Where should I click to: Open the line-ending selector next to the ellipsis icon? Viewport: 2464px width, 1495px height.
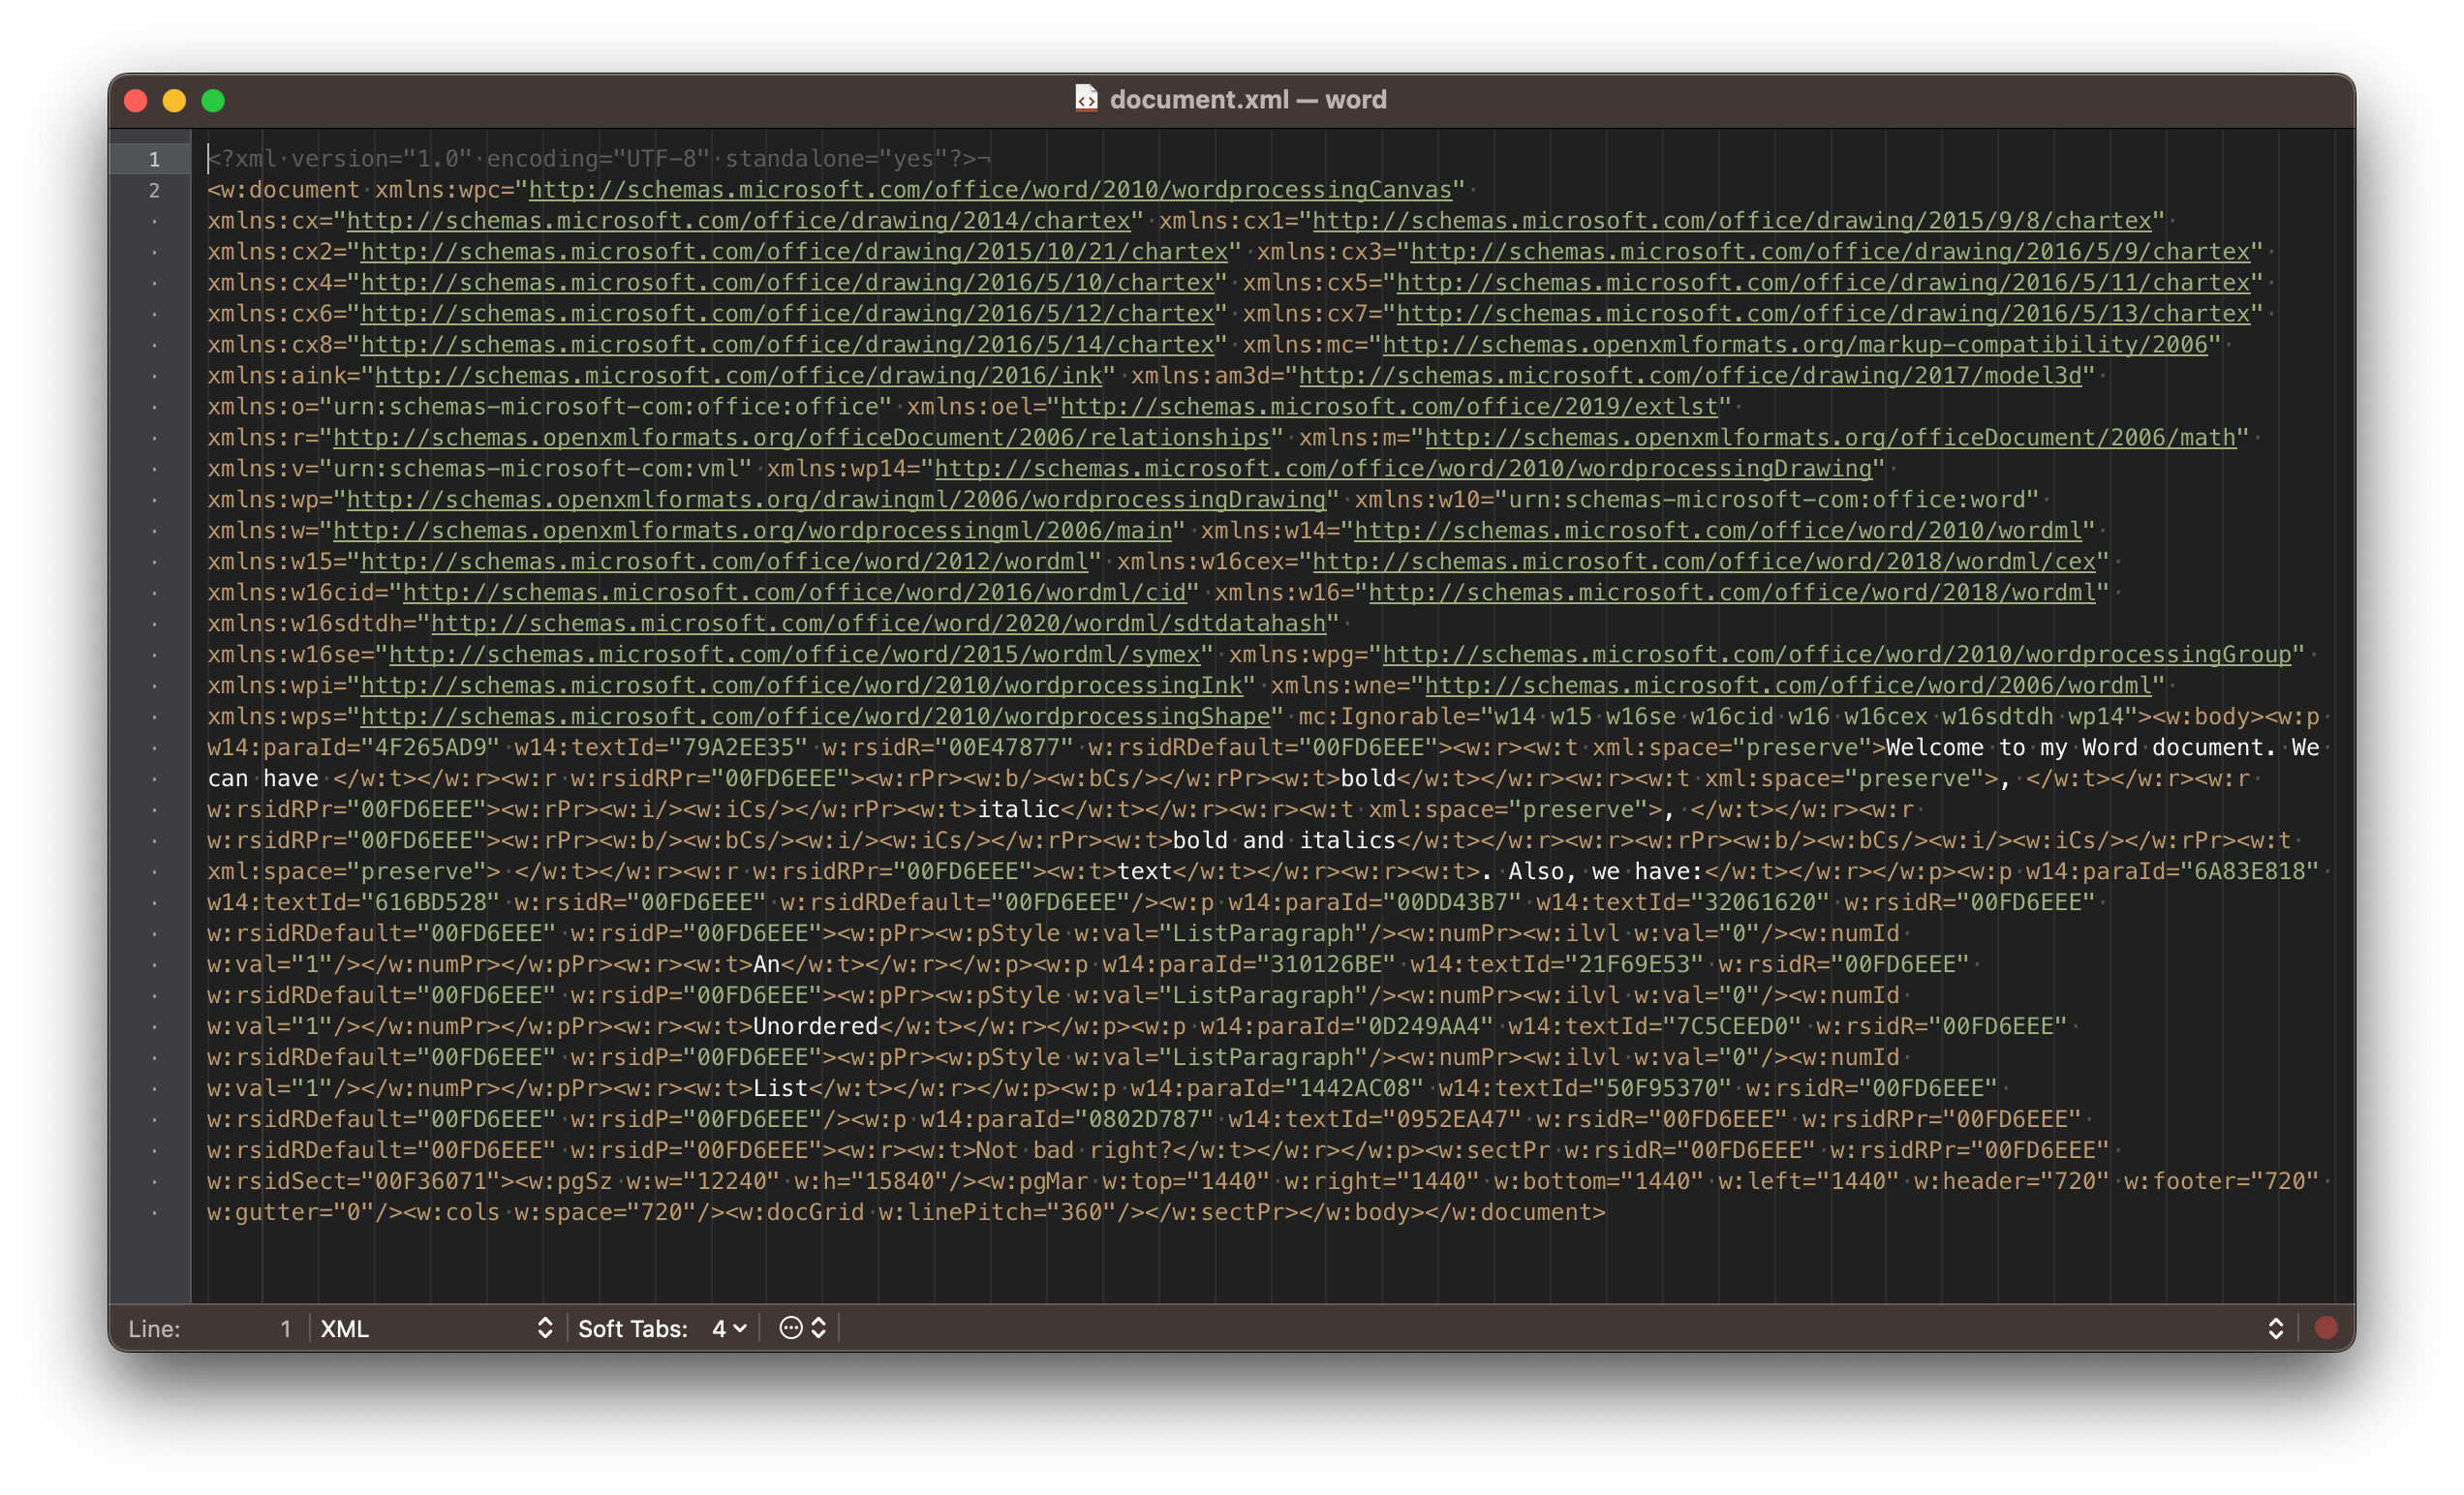[817, 1329]
